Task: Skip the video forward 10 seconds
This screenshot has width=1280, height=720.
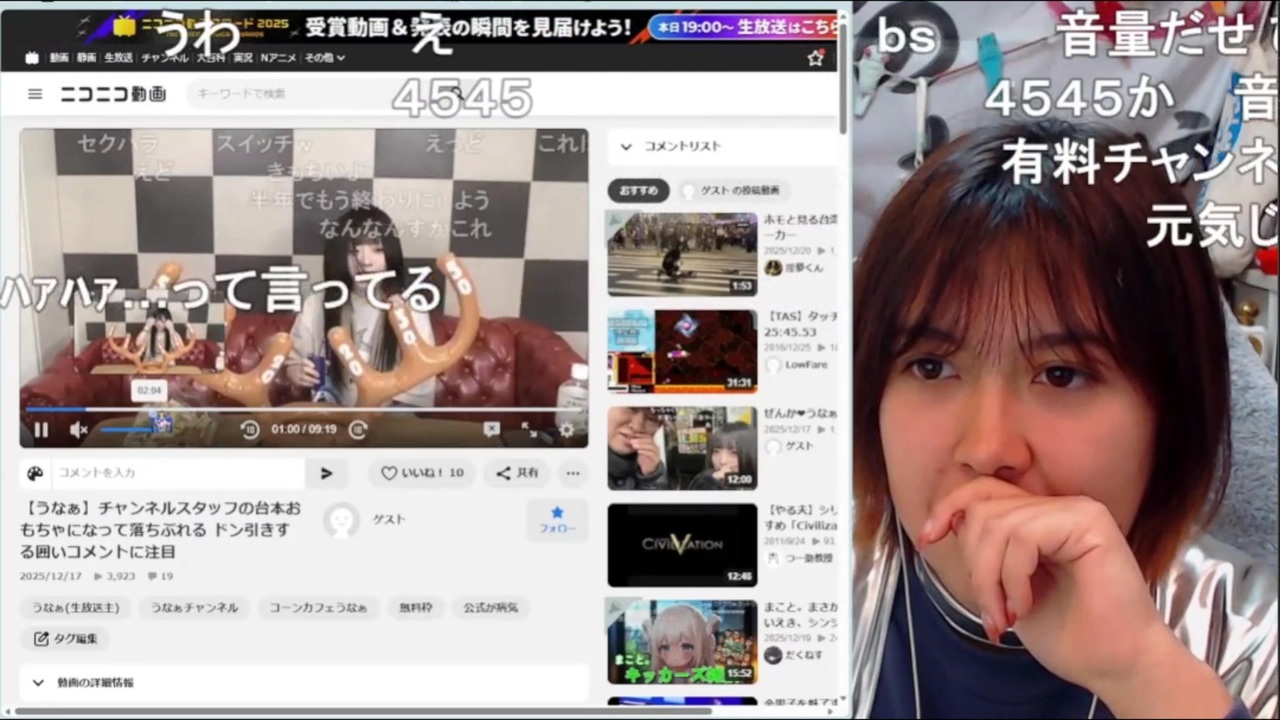Action: tap(358, 430)
